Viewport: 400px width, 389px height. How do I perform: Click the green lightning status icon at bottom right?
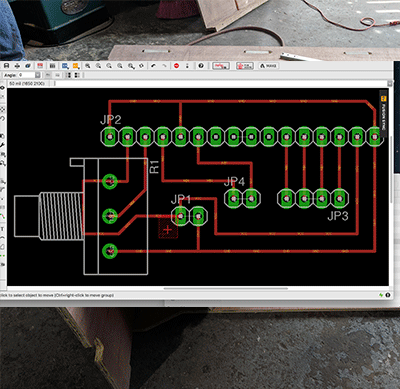pyautogui.click(x=381, y=295)
